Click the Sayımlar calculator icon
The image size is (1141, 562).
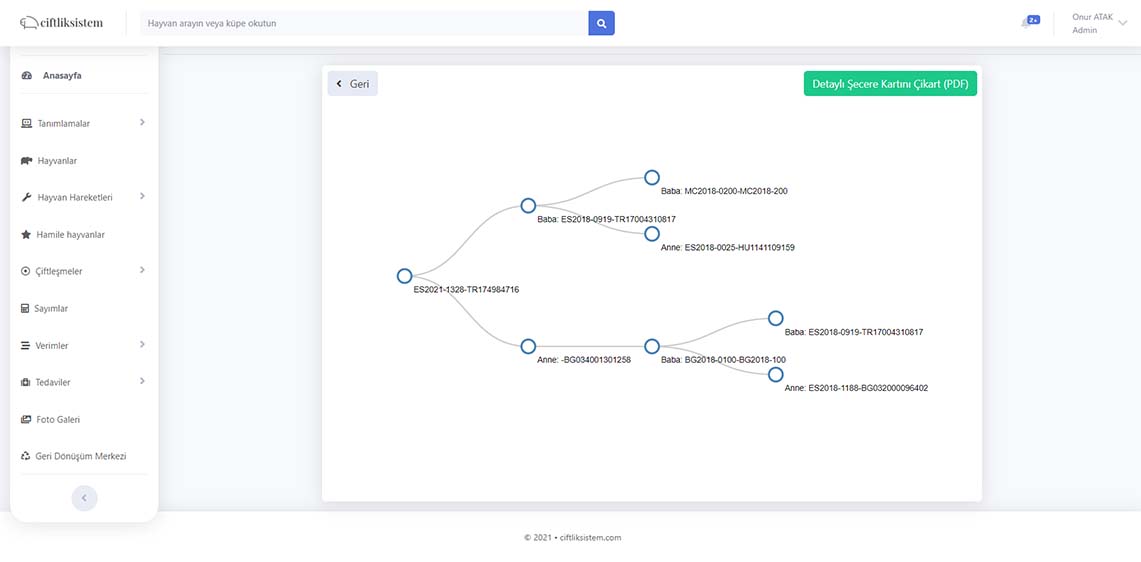pyautogui.click(x=25, y=309)
